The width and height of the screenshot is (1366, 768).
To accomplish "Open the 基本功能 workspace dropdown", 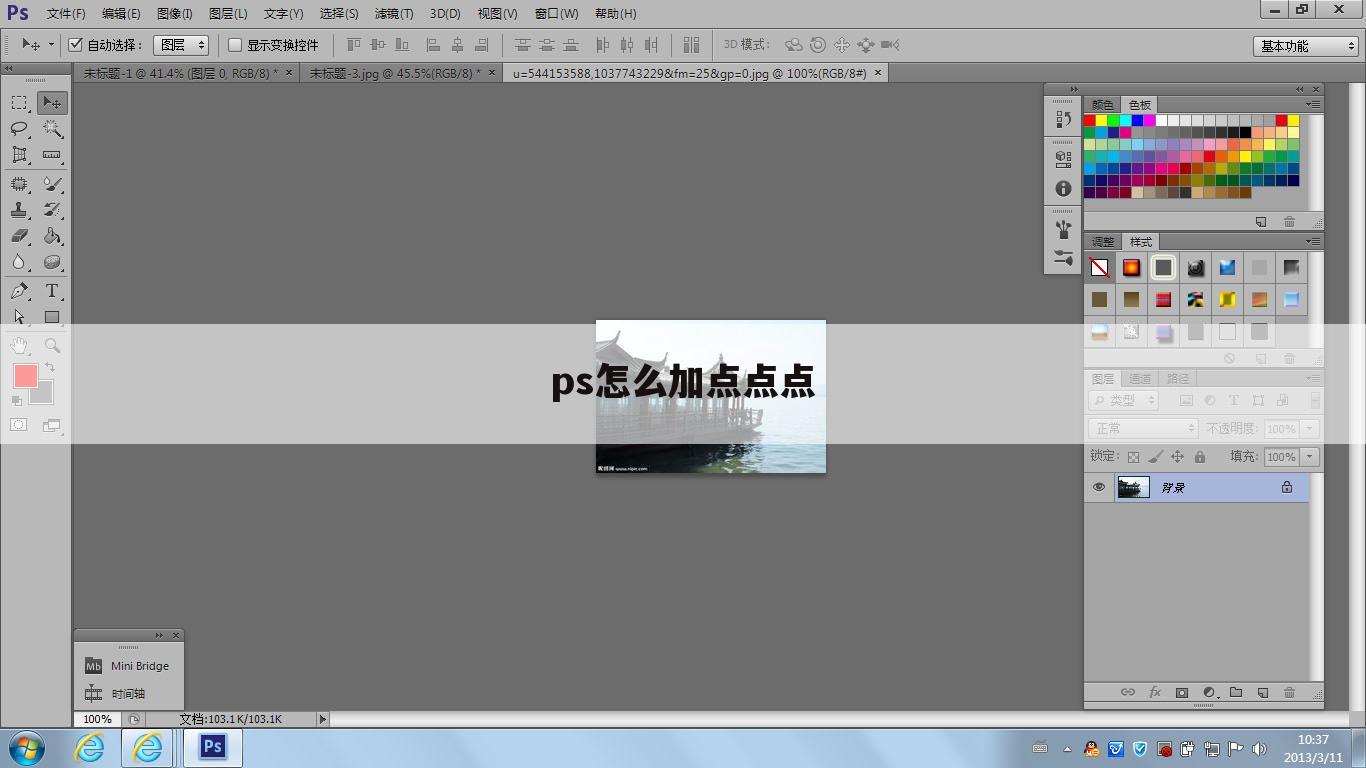I will tap(1305, 46).
